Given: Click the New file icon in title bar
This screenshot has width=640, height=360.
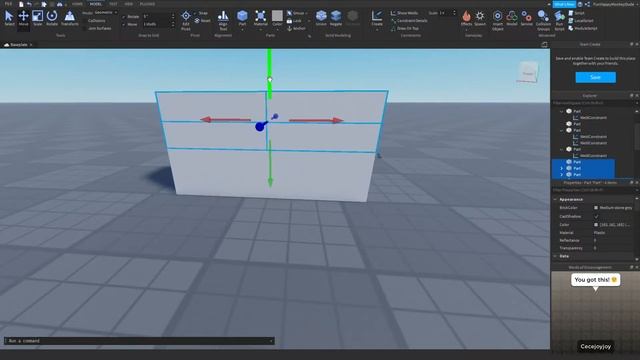Looking at the screenshot, I should tap(21, 4).
